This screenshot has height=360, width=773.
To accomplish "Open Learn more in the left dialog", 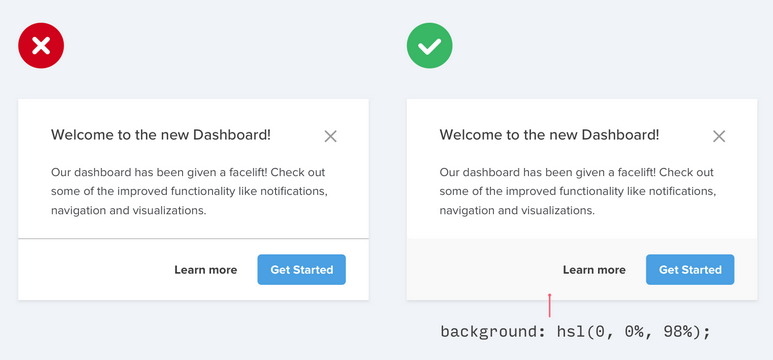I will click(206, 270).
